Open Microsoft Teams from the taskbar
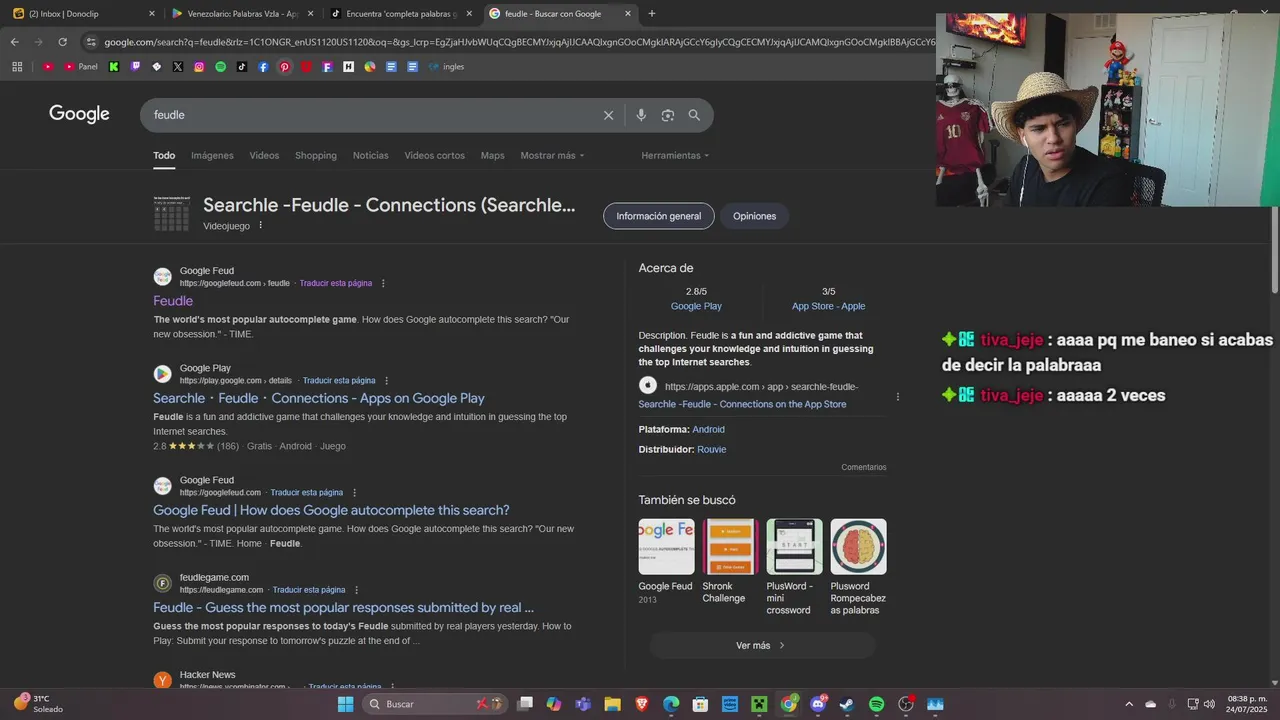This screenshot has width=1280, height=720. [583, 704]
